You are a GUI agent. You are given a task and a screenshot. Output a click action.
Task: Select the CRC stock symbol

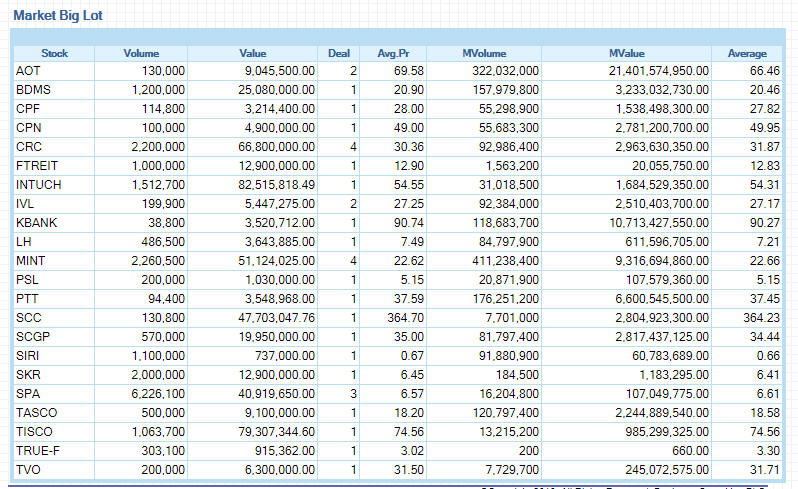(28, 147)
